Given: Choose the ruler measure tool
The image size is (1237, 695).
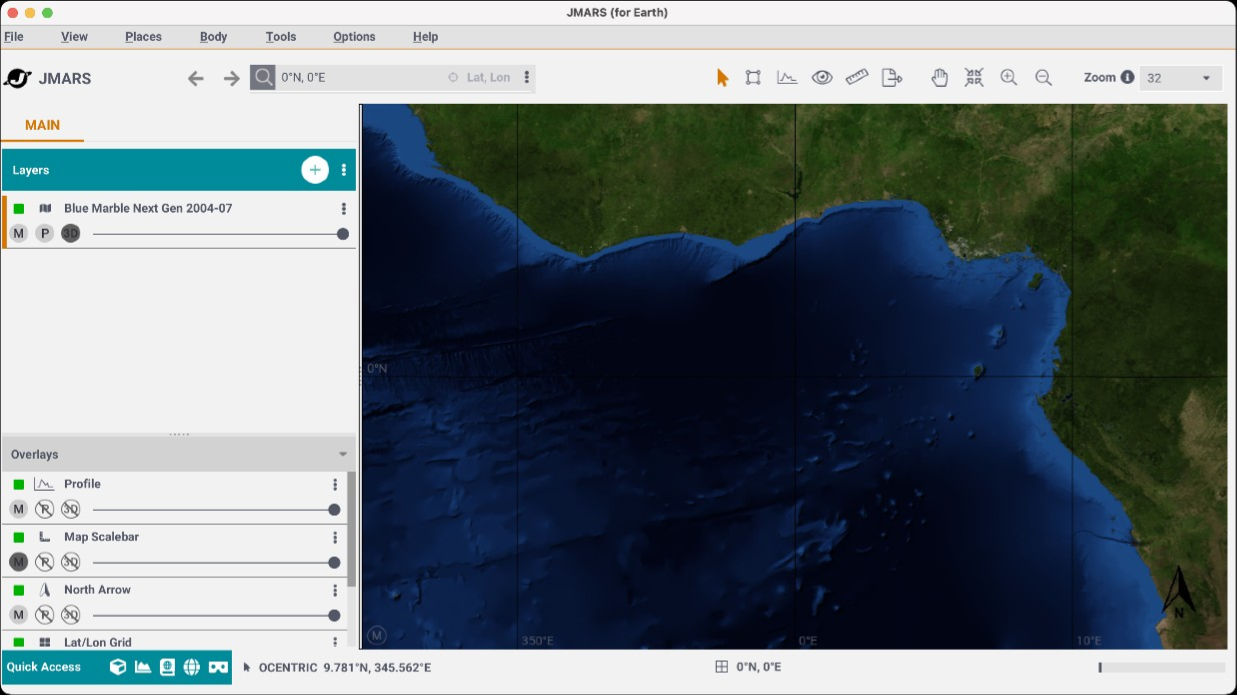Looking at the screenshot, I should click(856, 77).
